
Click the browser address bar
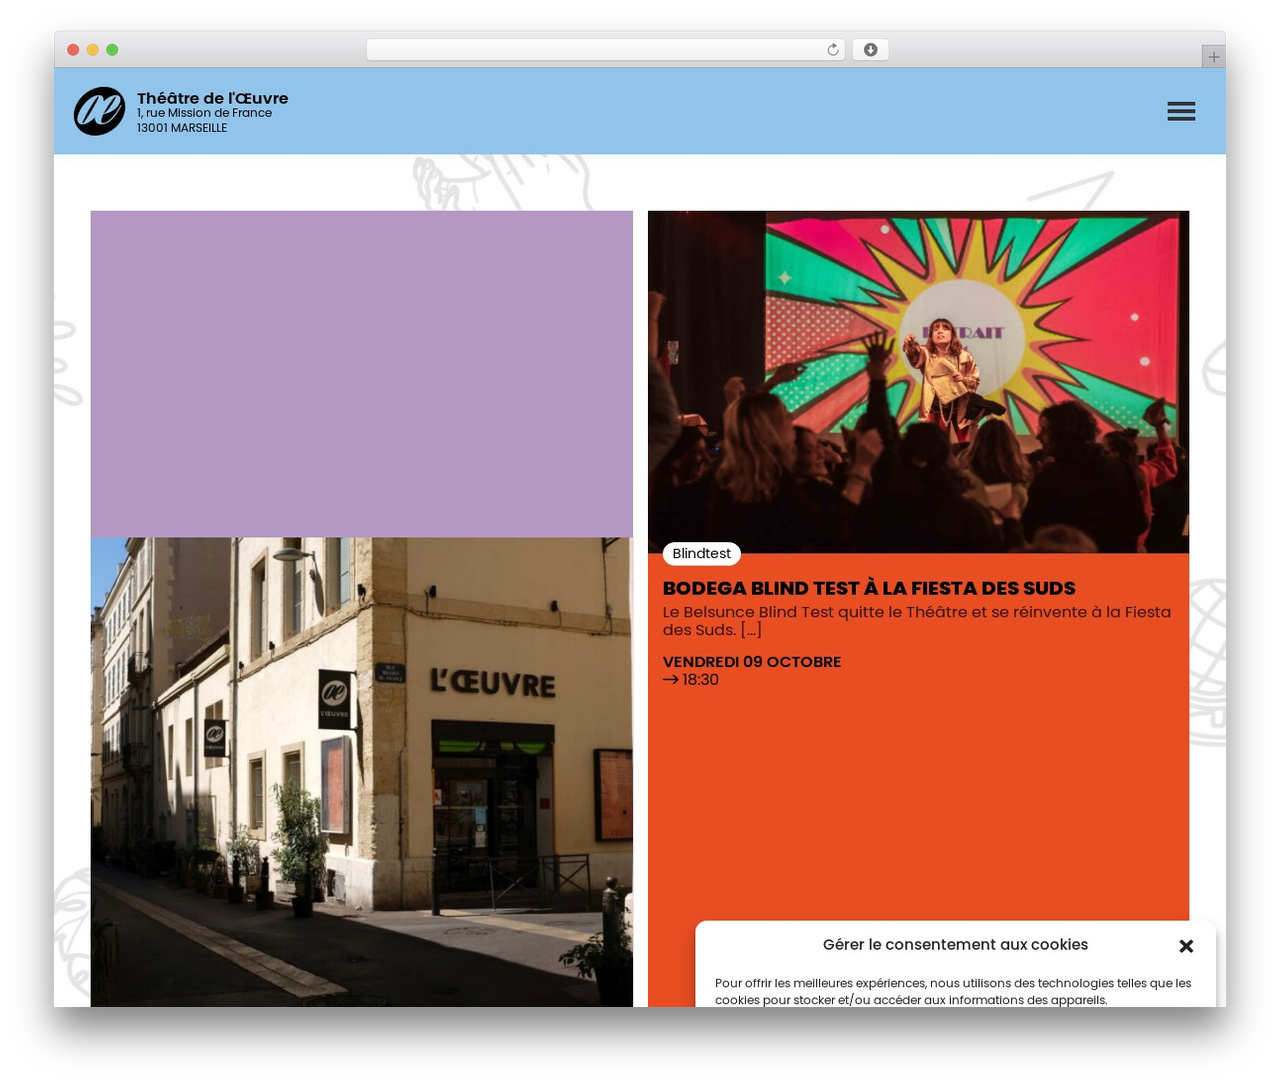pyautogui.click(x=605, y=50)
